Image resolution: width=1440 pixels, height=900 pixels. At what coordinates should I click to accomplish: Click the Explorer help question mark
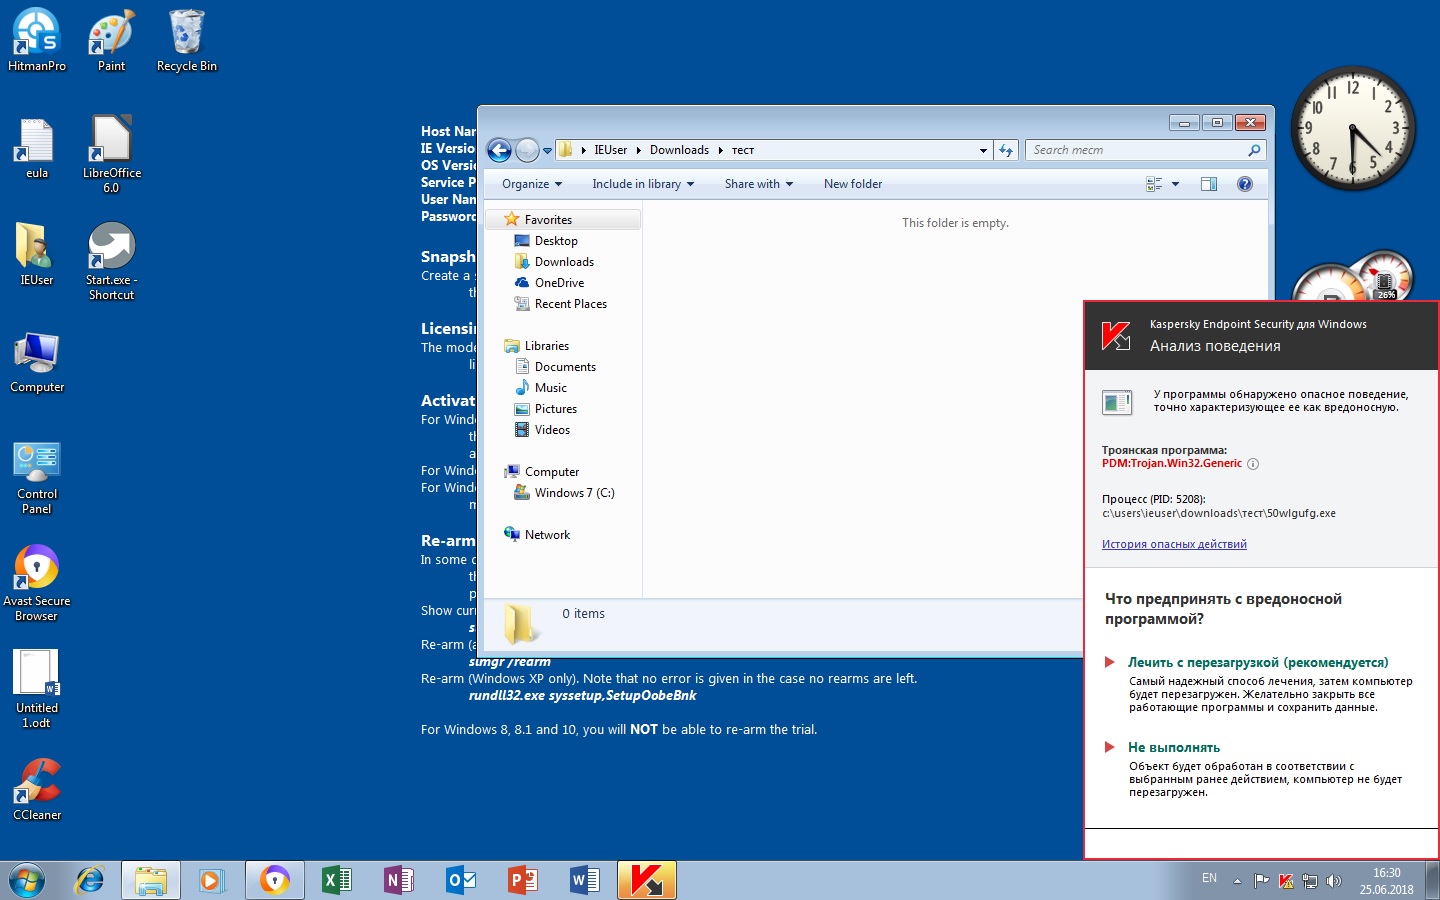coord(1245,184)
